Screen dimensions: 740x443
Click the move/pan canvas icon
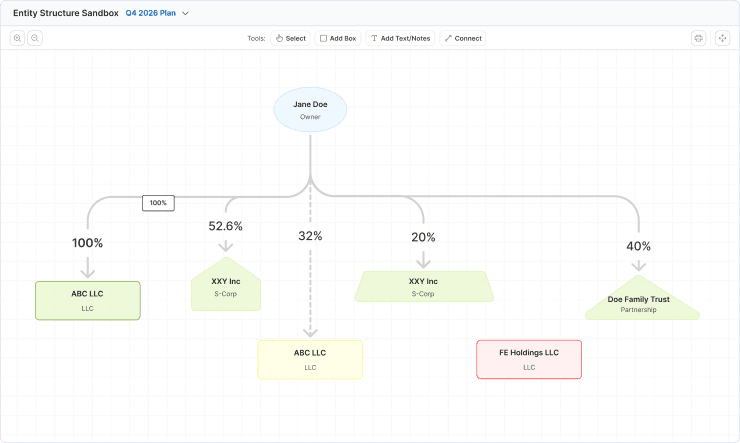pos(723,38)
